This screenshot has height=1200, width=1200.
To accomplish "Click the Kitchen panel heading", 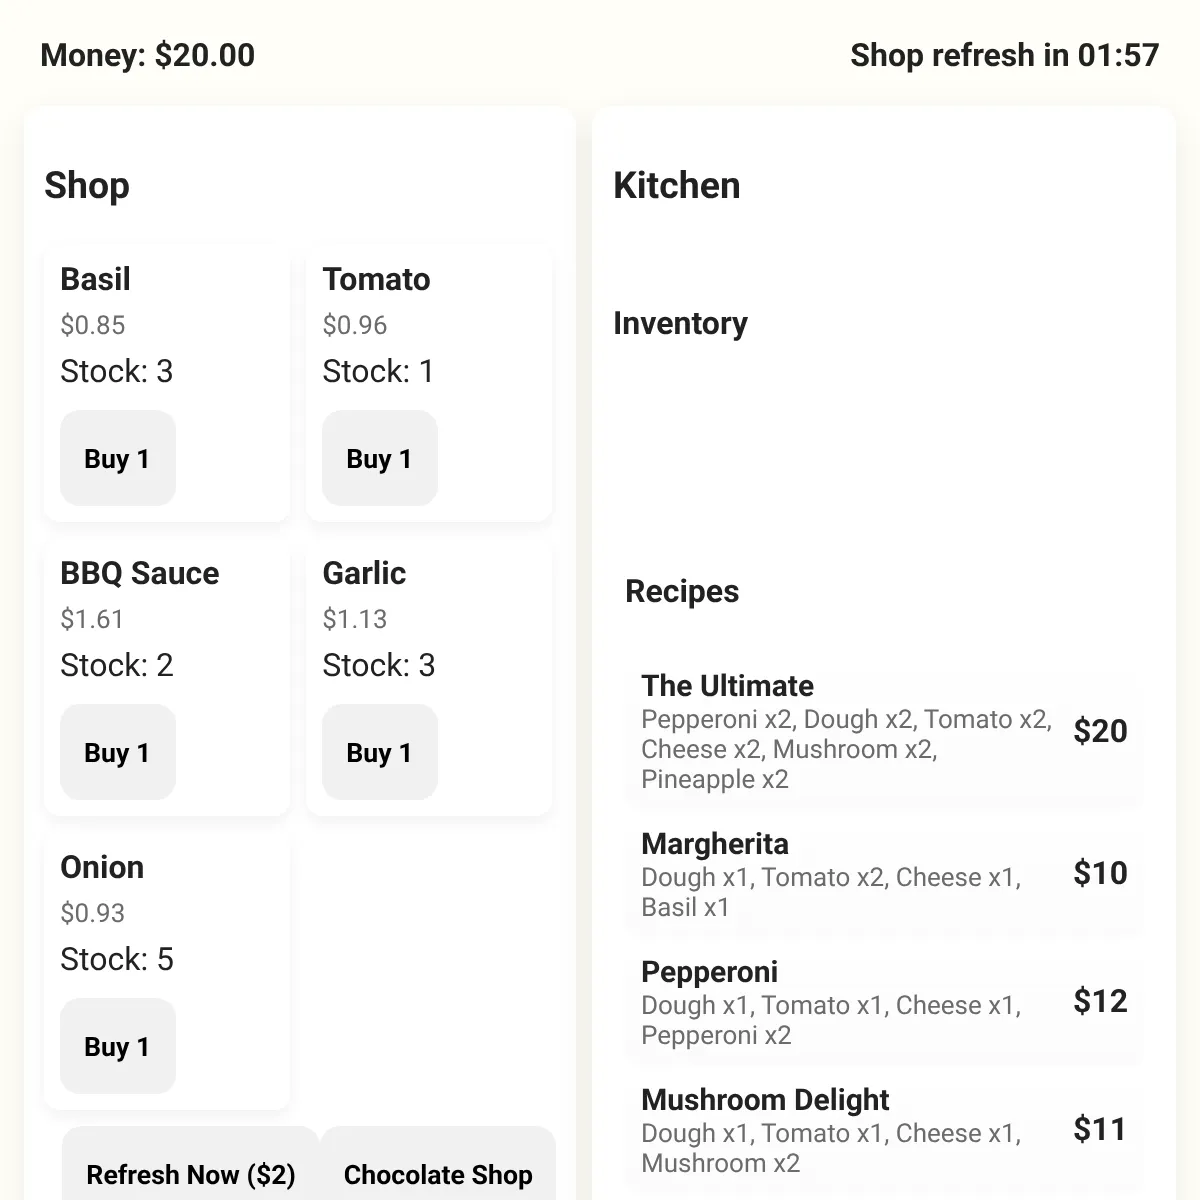I will tap(677, 185).
